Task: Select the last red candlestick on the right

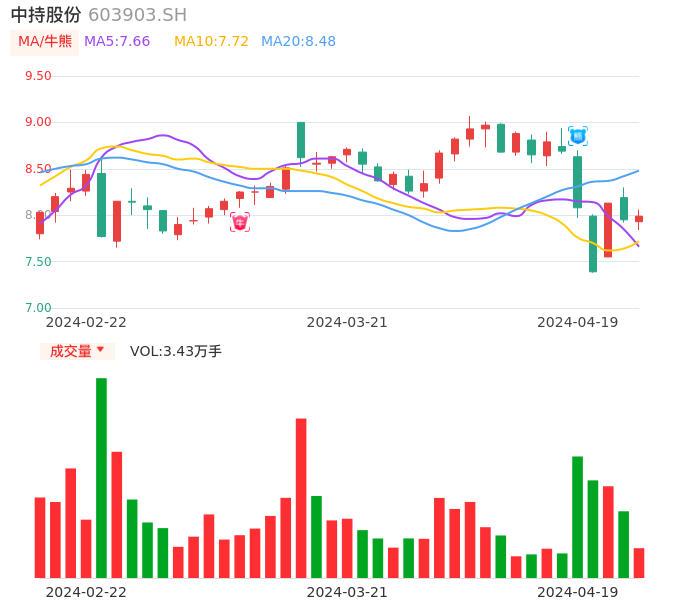Action: [x=639, y=219]
